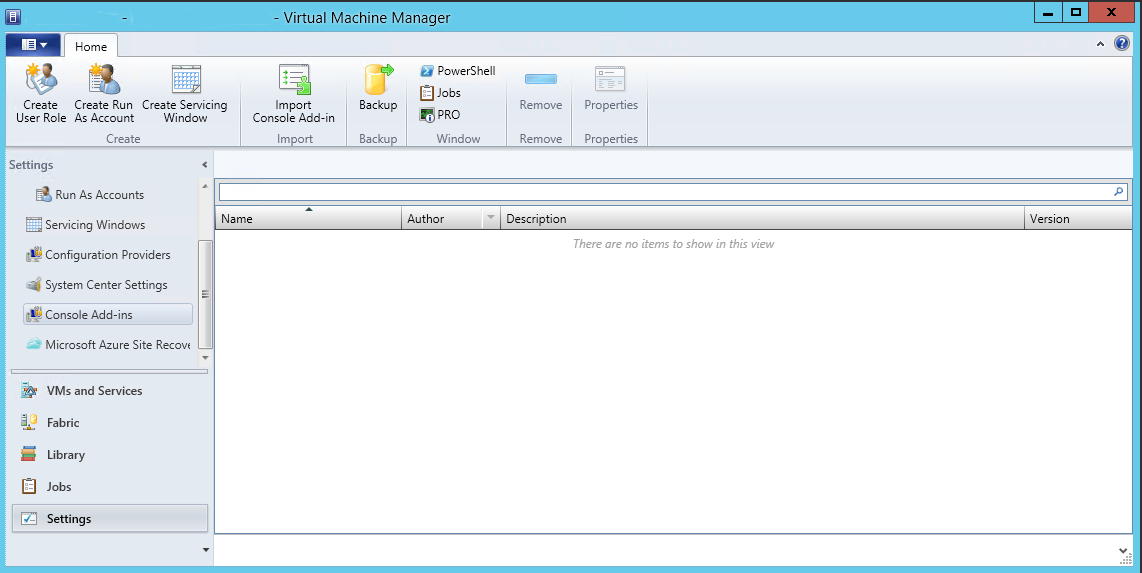1142x573 pixels.
Task: Switch to the Jobs workspace
Action: point(109,486)
